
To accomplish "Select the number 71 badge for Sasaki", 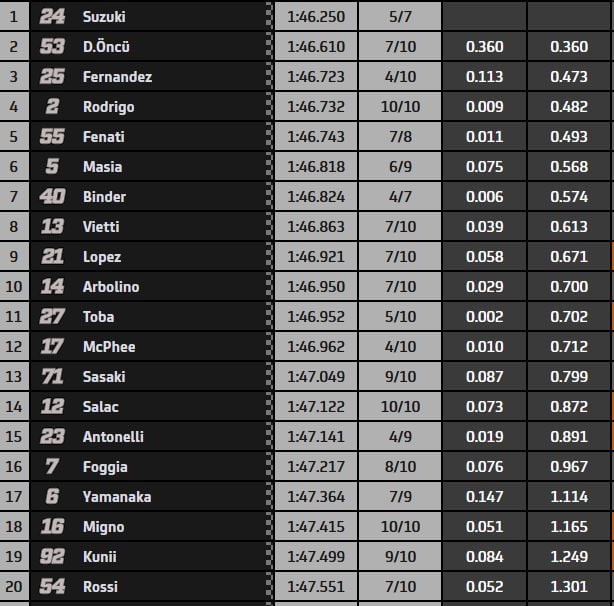I will tap(52, 377).
